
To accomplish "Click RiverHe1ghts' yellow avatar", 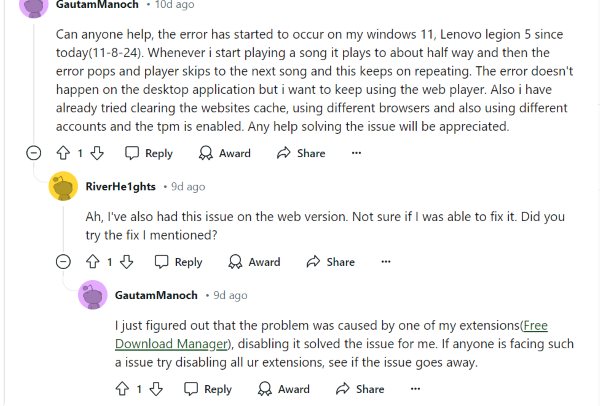I will pyautogui.click(x=63, y=187).
